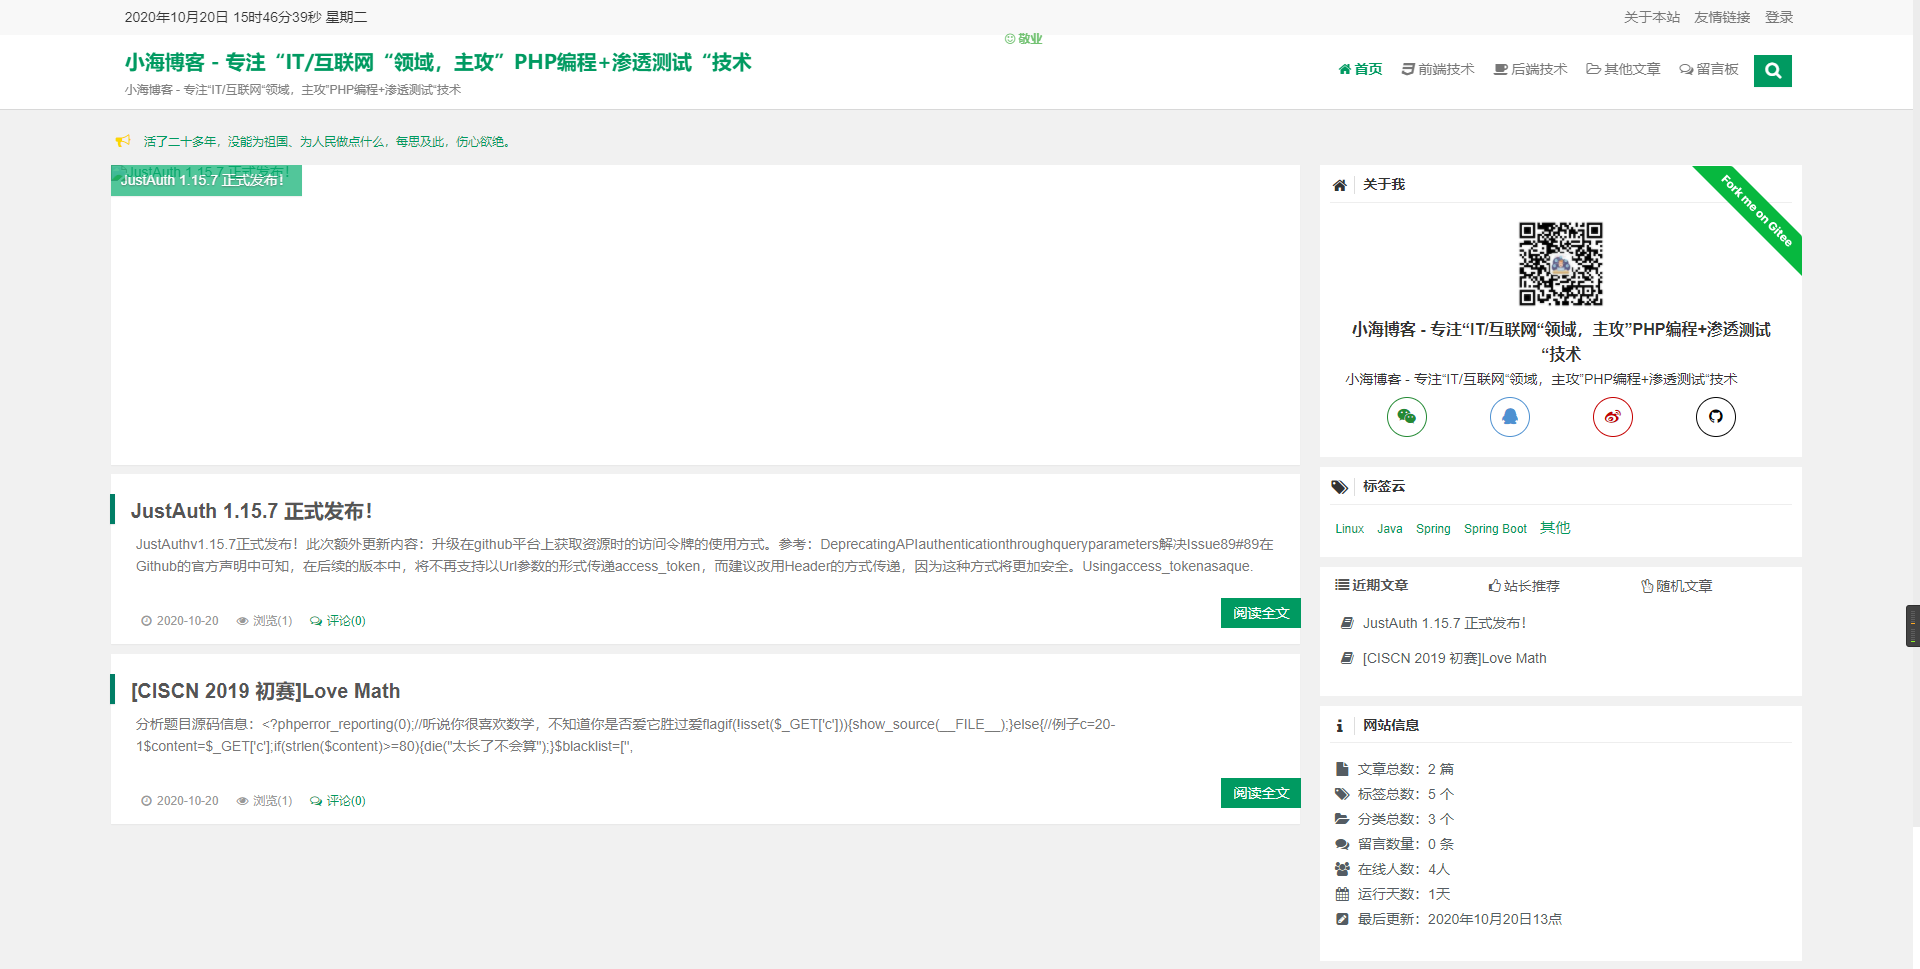This screenshot has width=1920, height=969.
Task: Click the 留言数量: 0 条 row
Action: click(x=1395, y=844)
